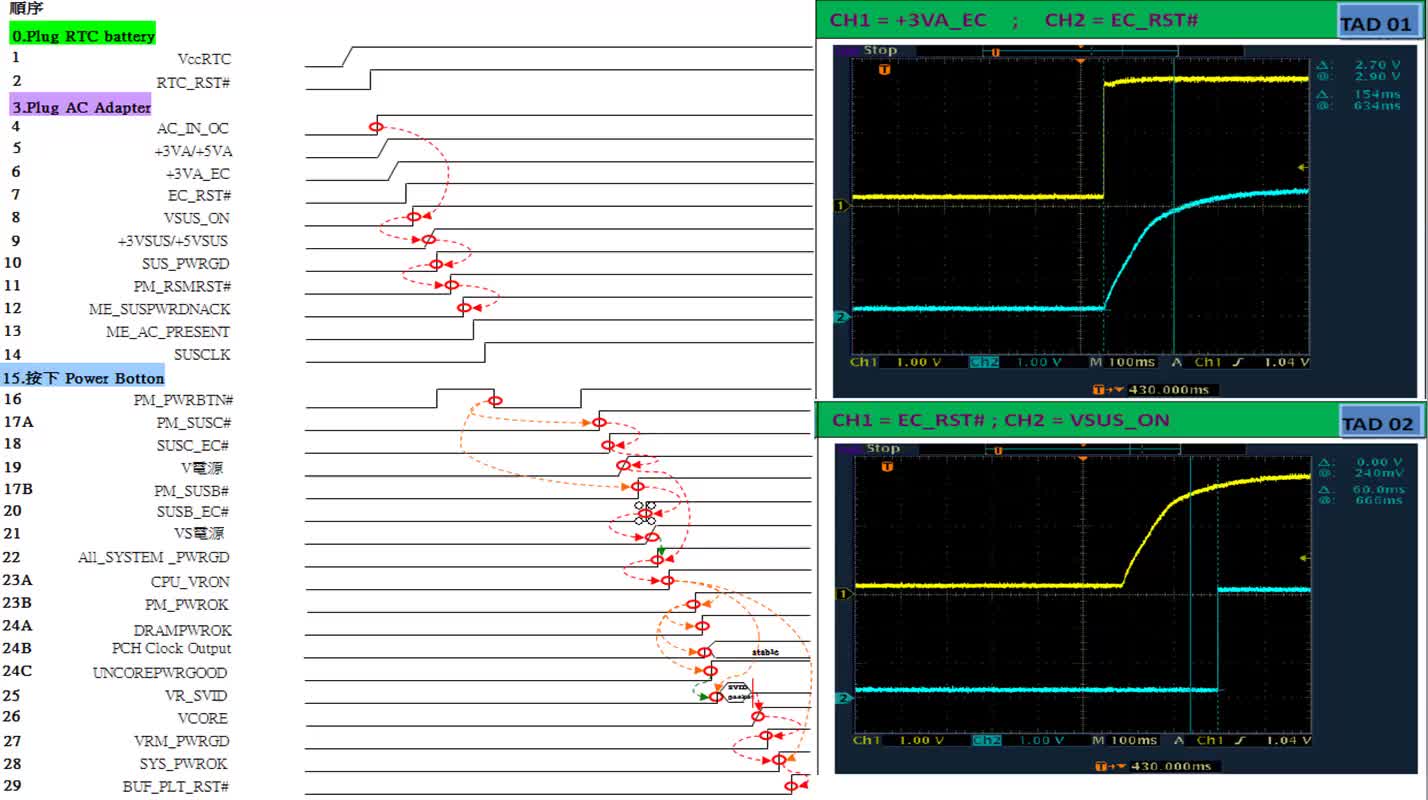
Task: Click the purple '3.Plug AC Adapter' heading
Action: click(x=81, y=107)
